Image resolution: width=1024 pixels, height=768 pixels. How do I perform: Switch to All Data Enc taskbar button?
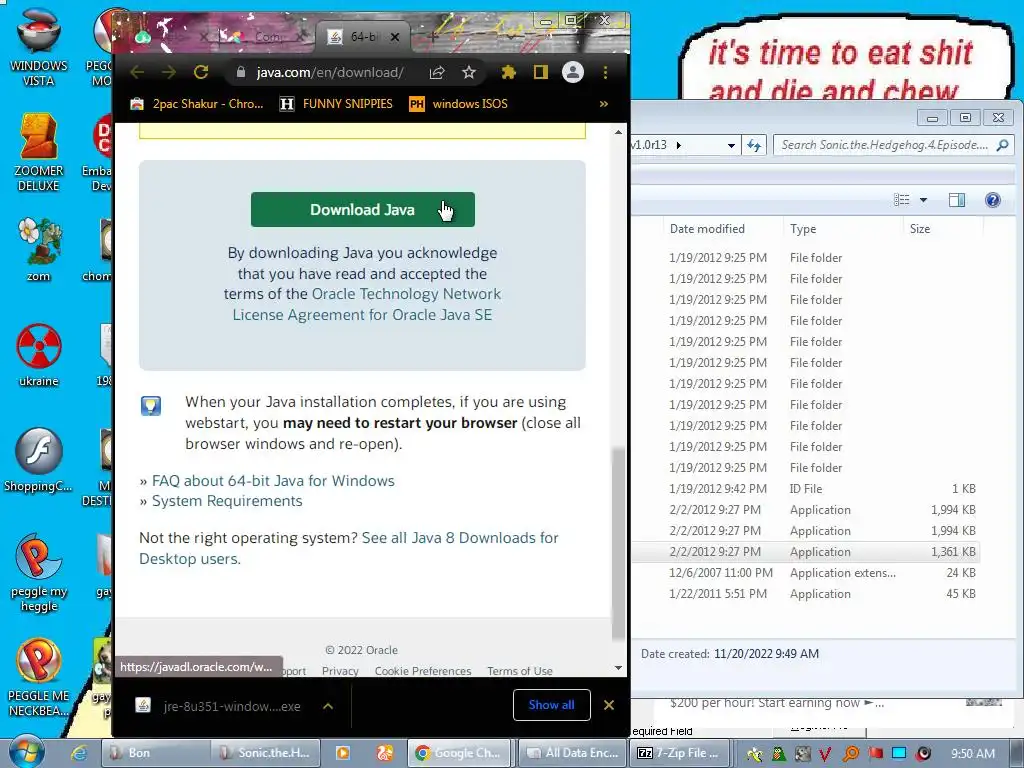click(572, 753)
